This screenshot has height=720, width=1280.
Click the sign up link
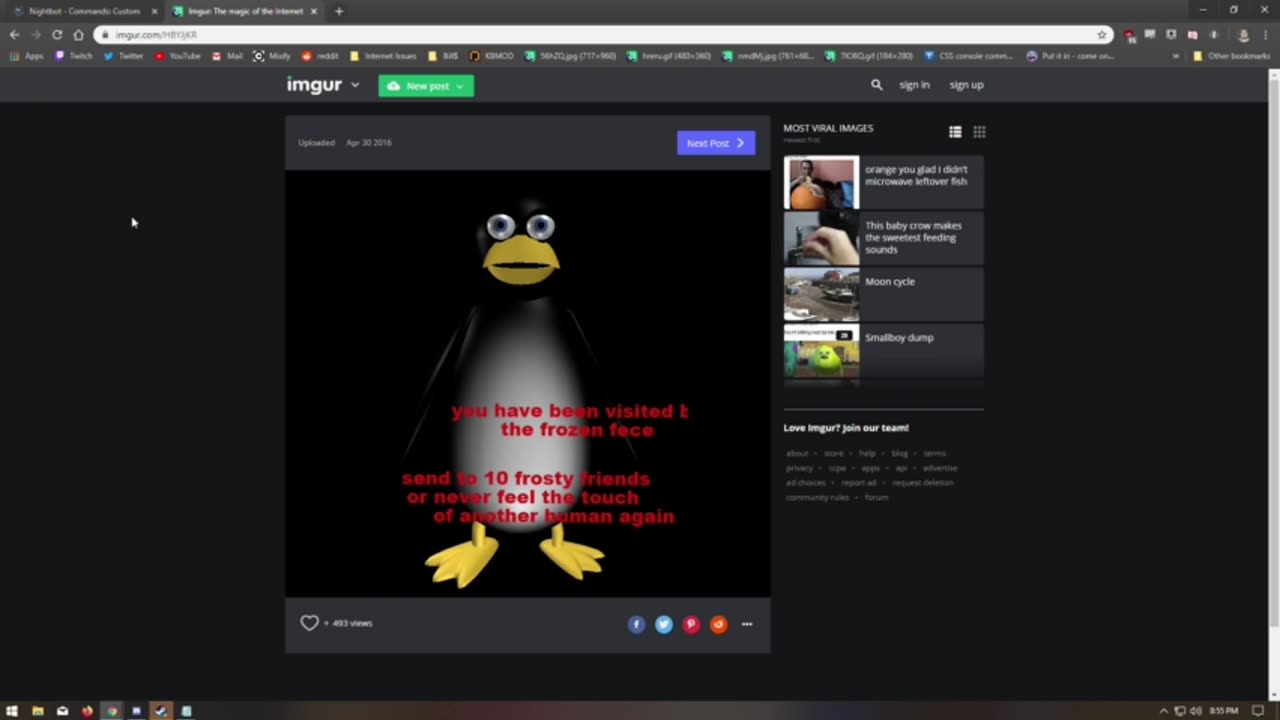966,85
